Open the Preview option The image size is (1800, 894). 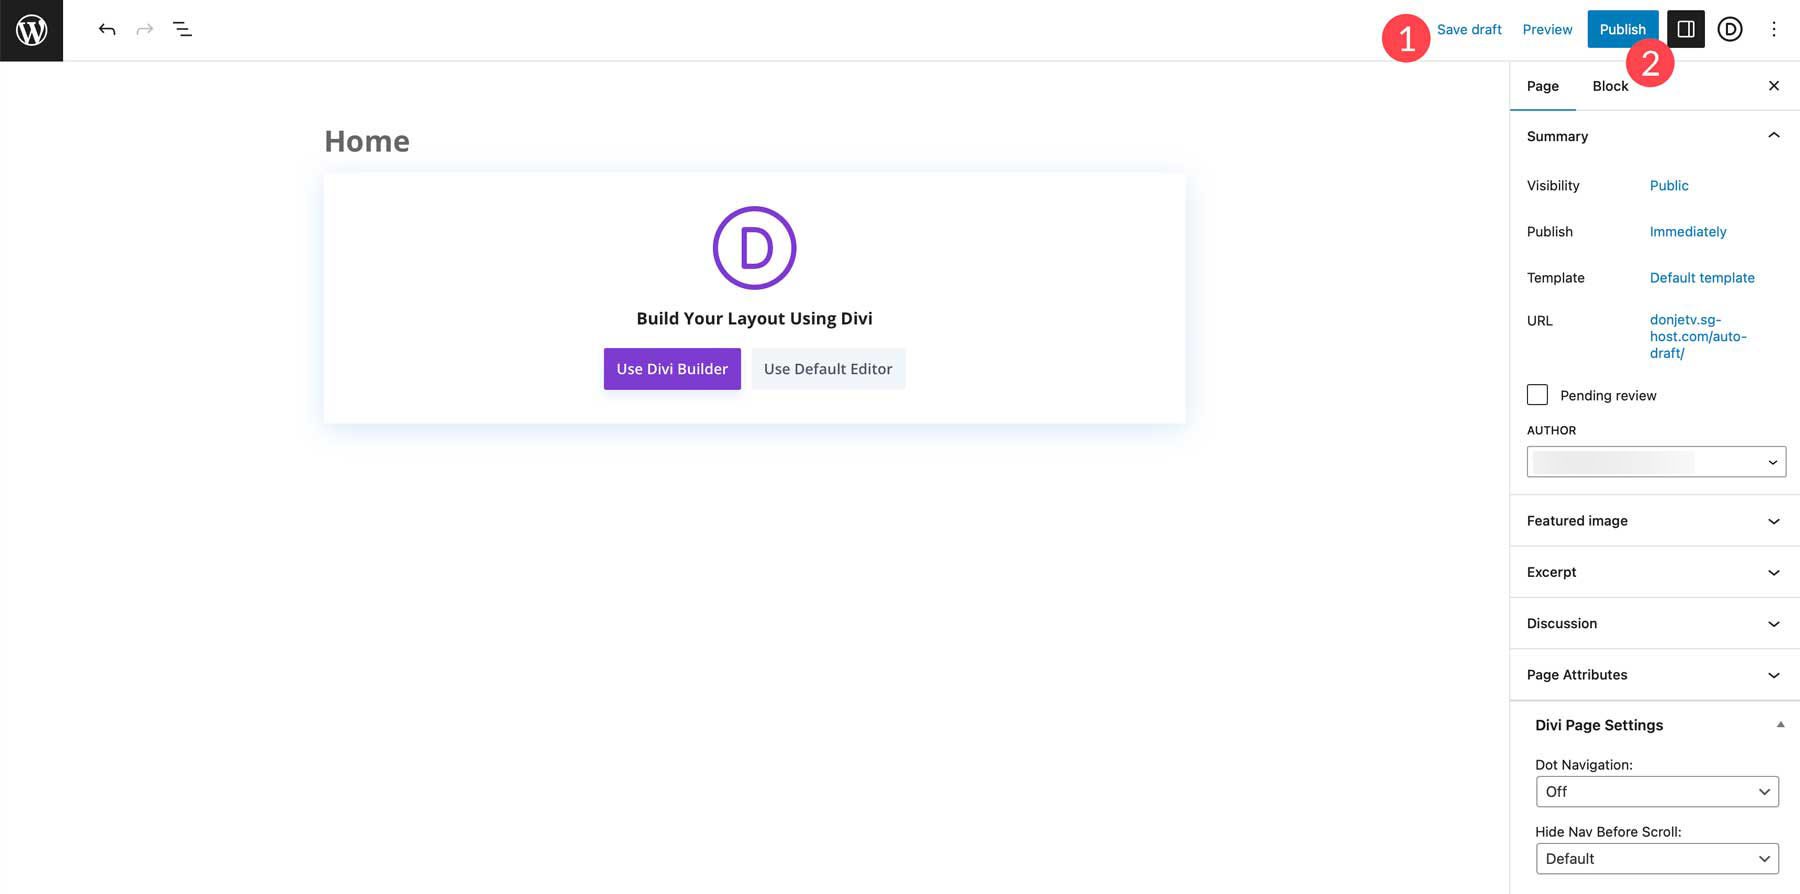point(1547,29)
